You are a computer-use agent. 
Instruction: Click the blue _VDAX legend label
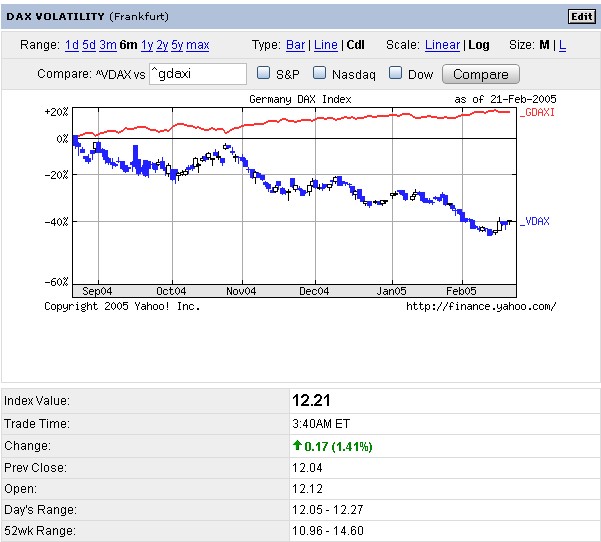533,220
